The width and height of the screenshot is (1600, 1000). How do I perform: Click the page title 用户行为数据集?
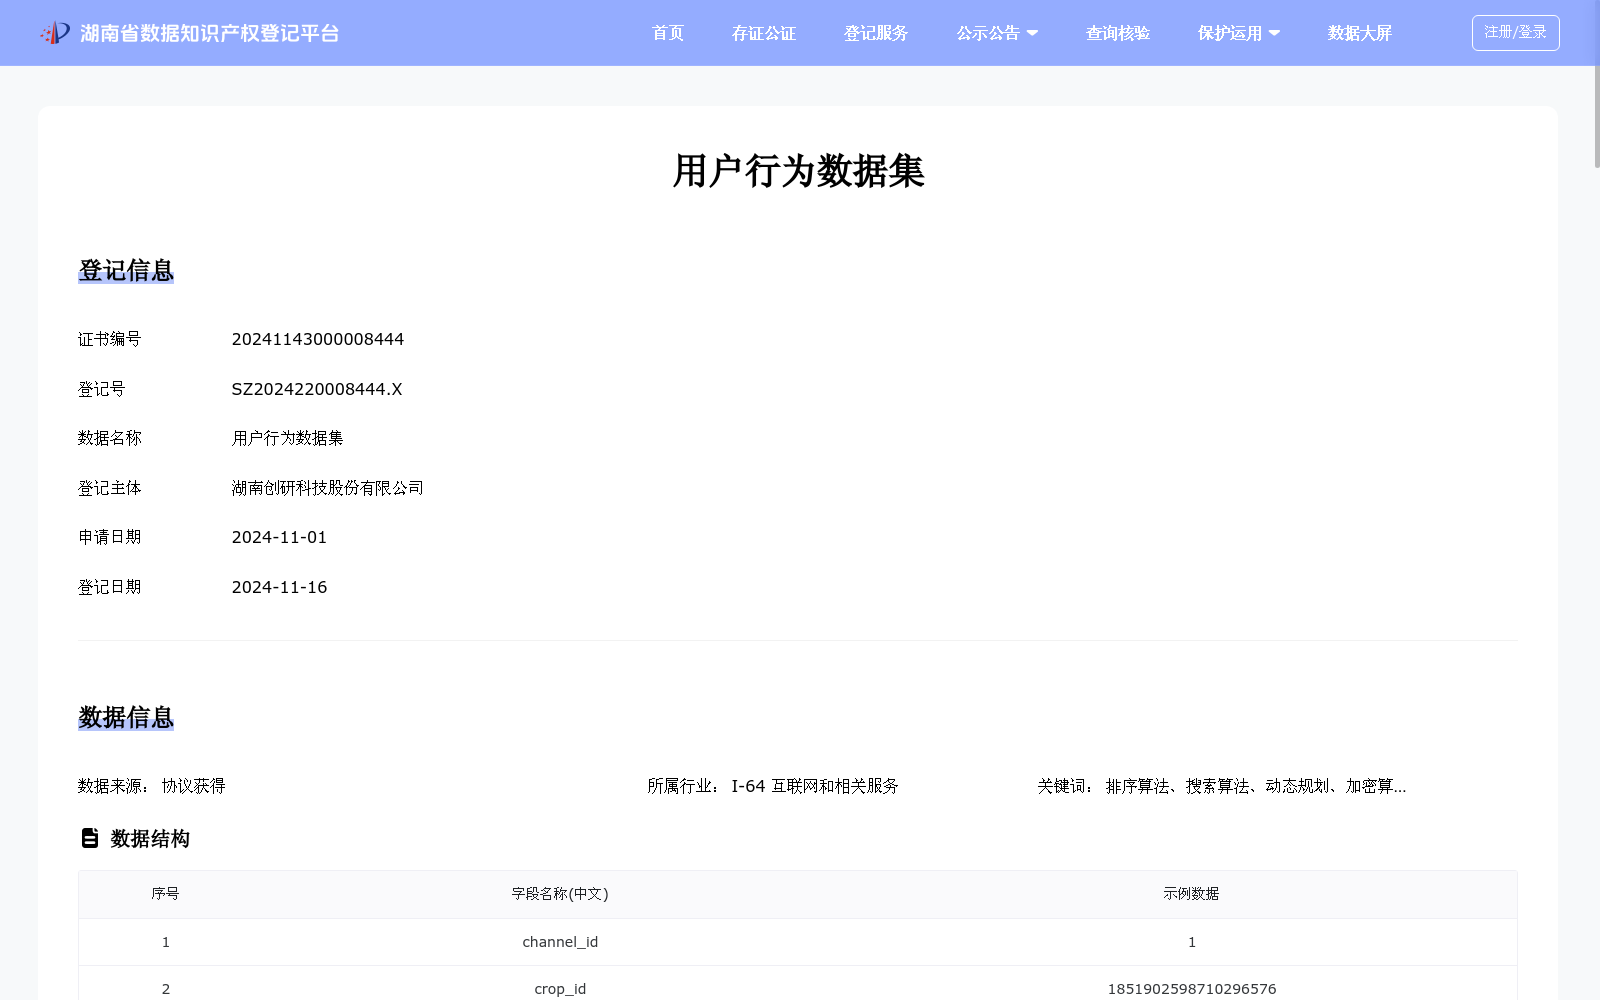[x=798, y=171]
